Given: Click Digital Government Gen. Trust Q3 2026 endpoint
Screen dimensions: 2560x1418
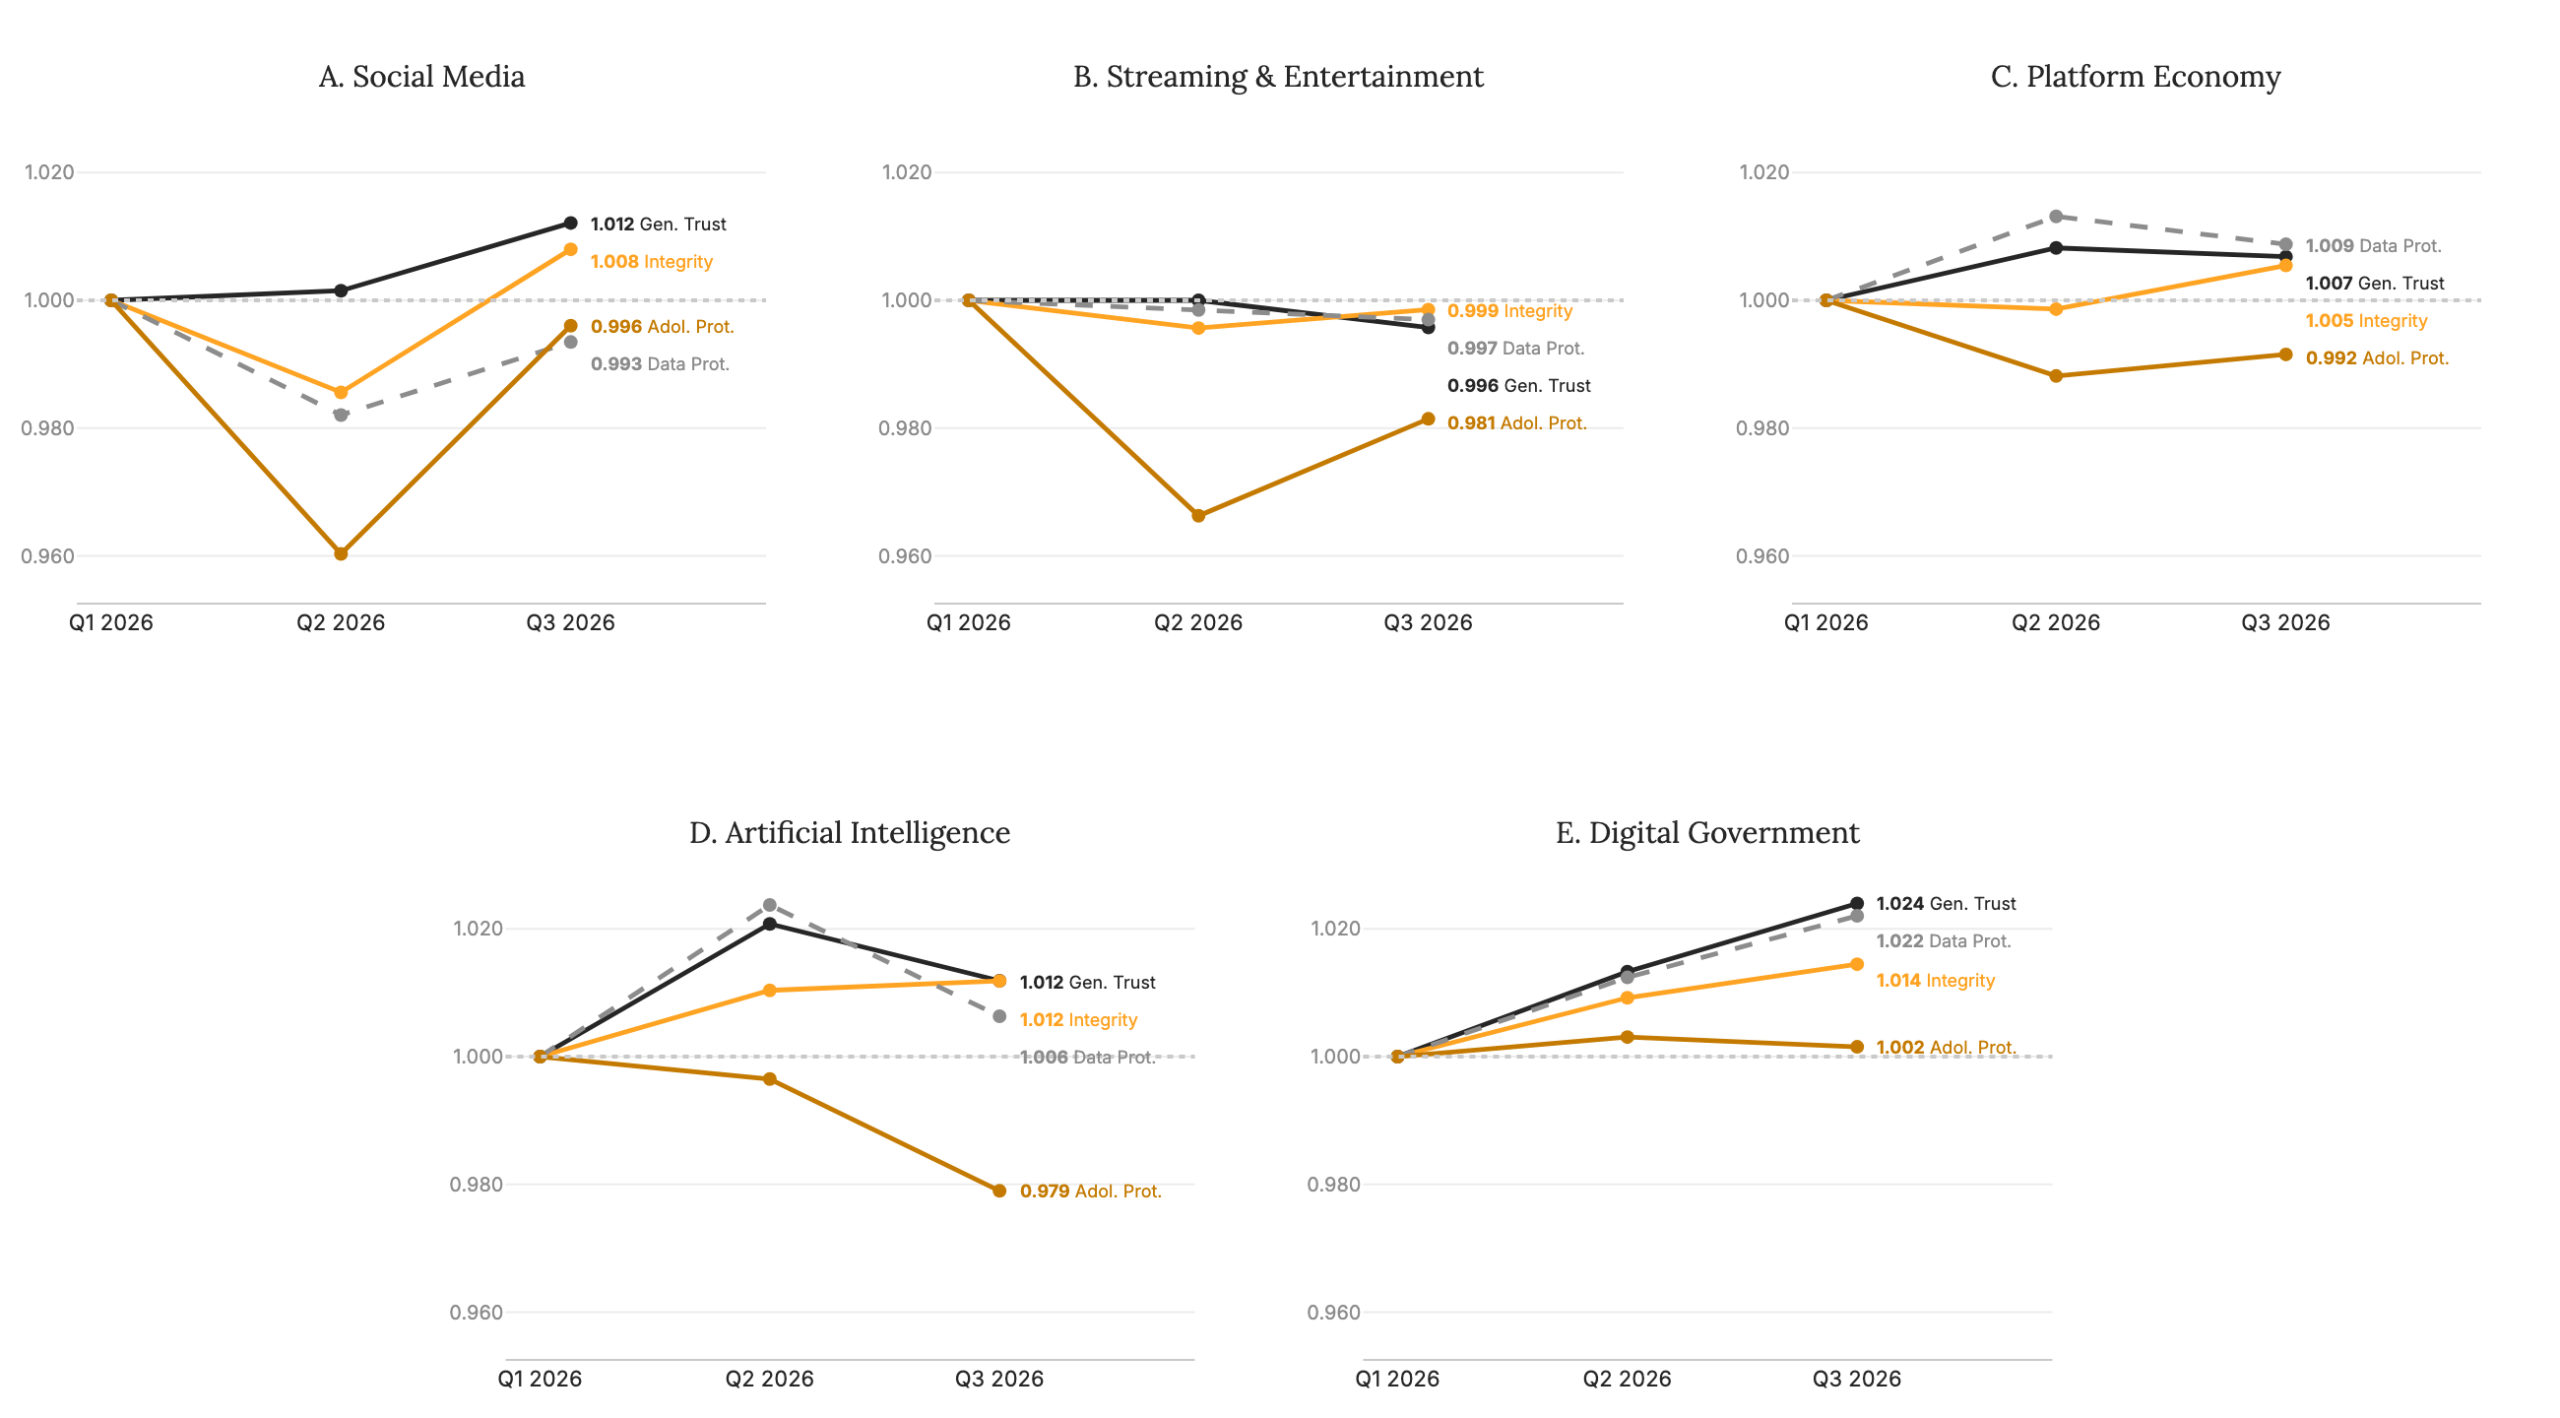Looking at the screenshot, I should pyautogui.click(x=1856, y=904).
